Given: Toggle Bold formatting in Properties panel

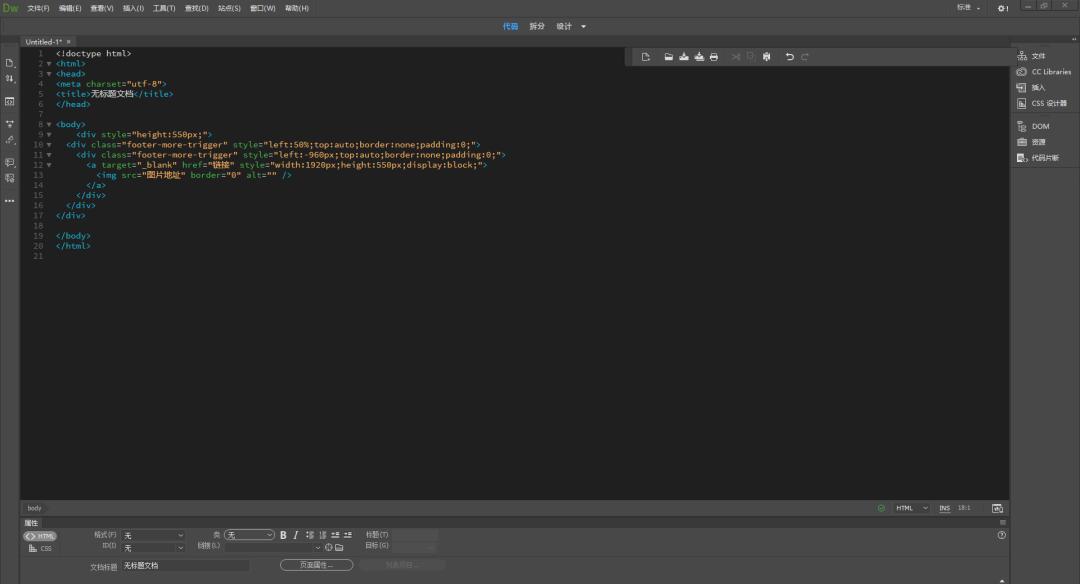Looking at the screenshot, I should coord(283,535).
